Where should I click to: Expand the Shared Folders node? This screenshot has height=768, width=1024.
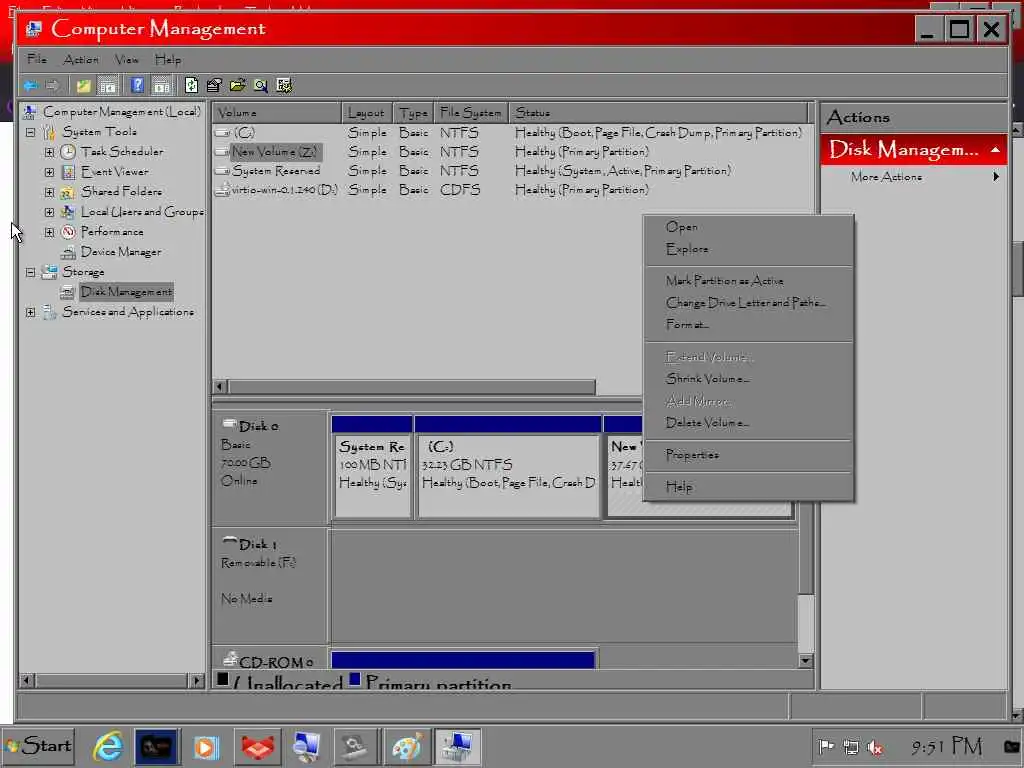[49, 192]
